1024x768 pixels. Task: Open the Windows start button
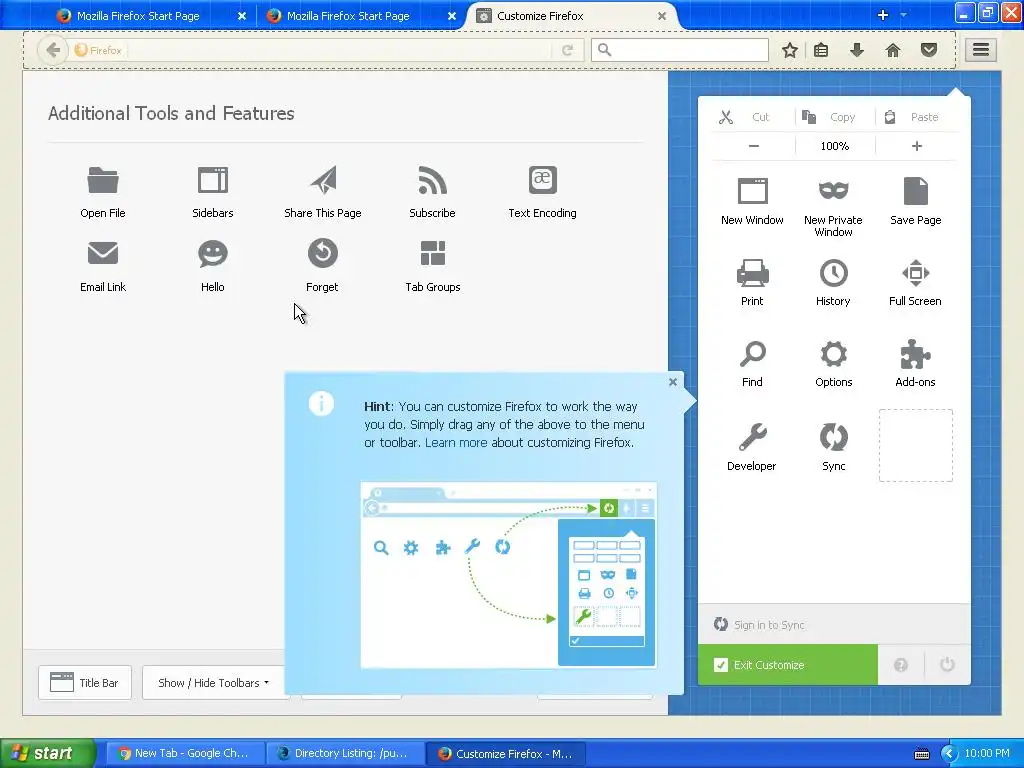click(48, 753)
